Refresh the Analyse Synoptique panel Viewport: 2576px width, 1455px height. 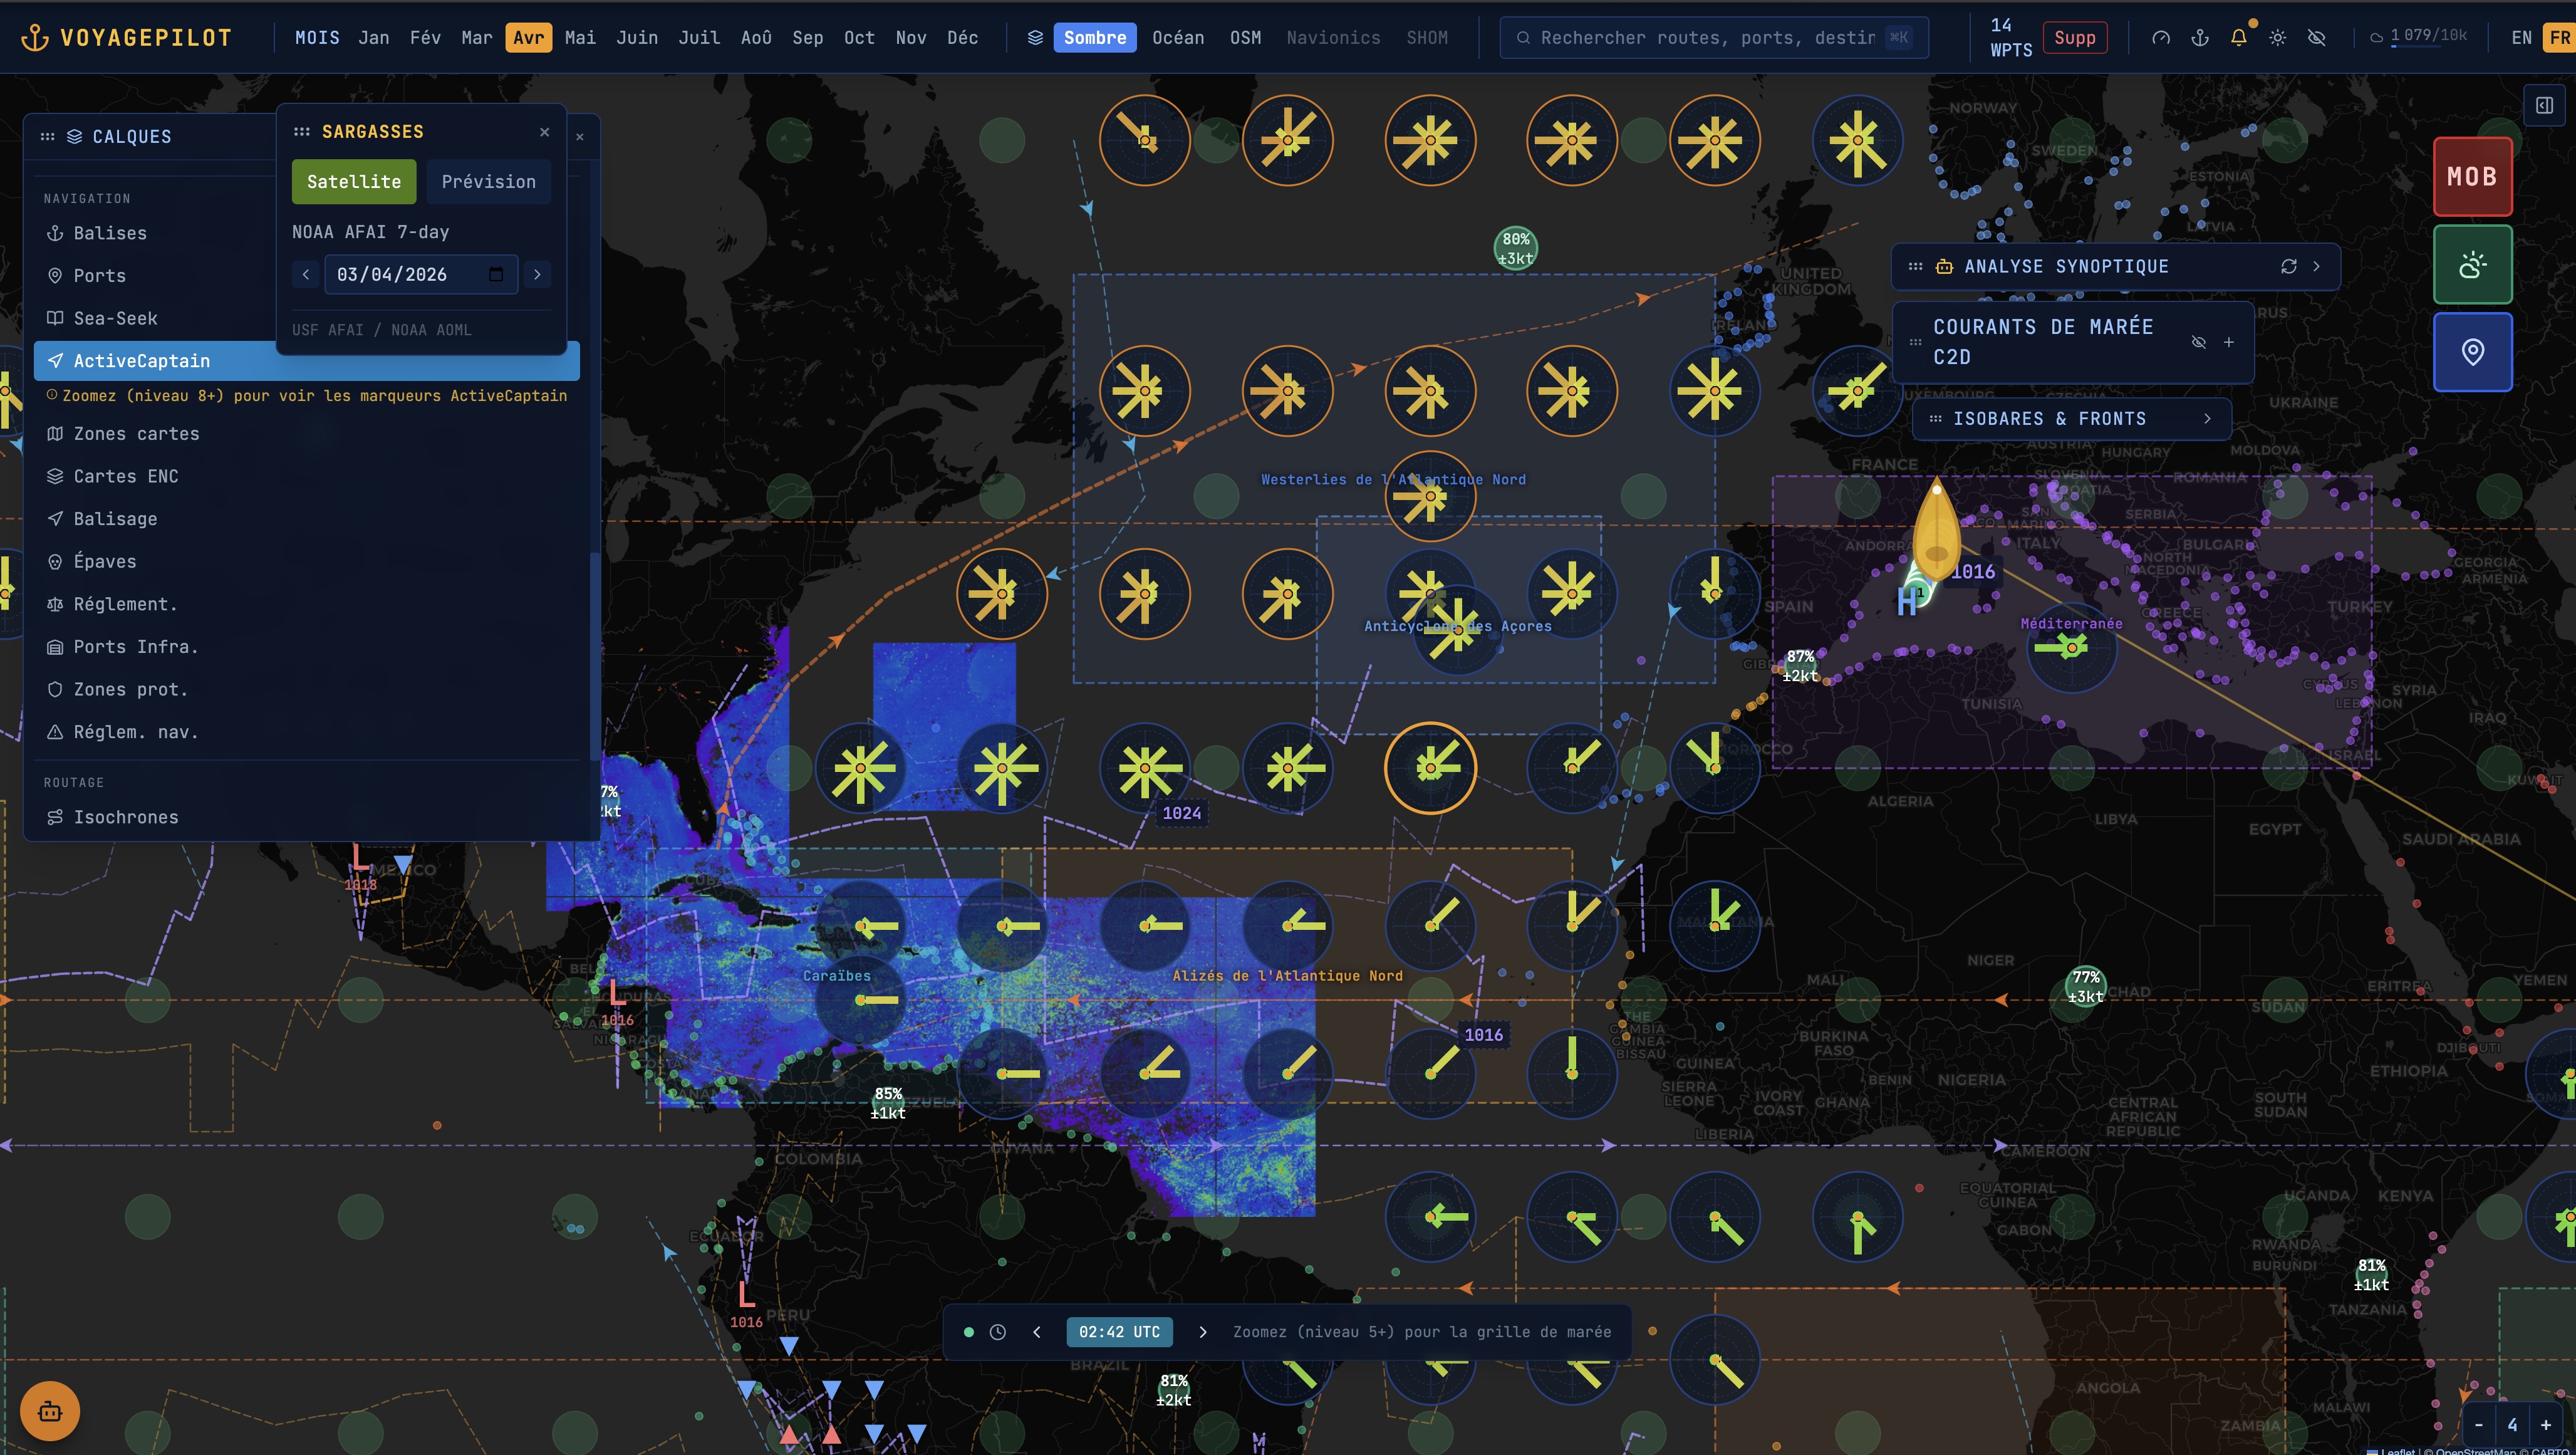click(x=2289, y=266)
